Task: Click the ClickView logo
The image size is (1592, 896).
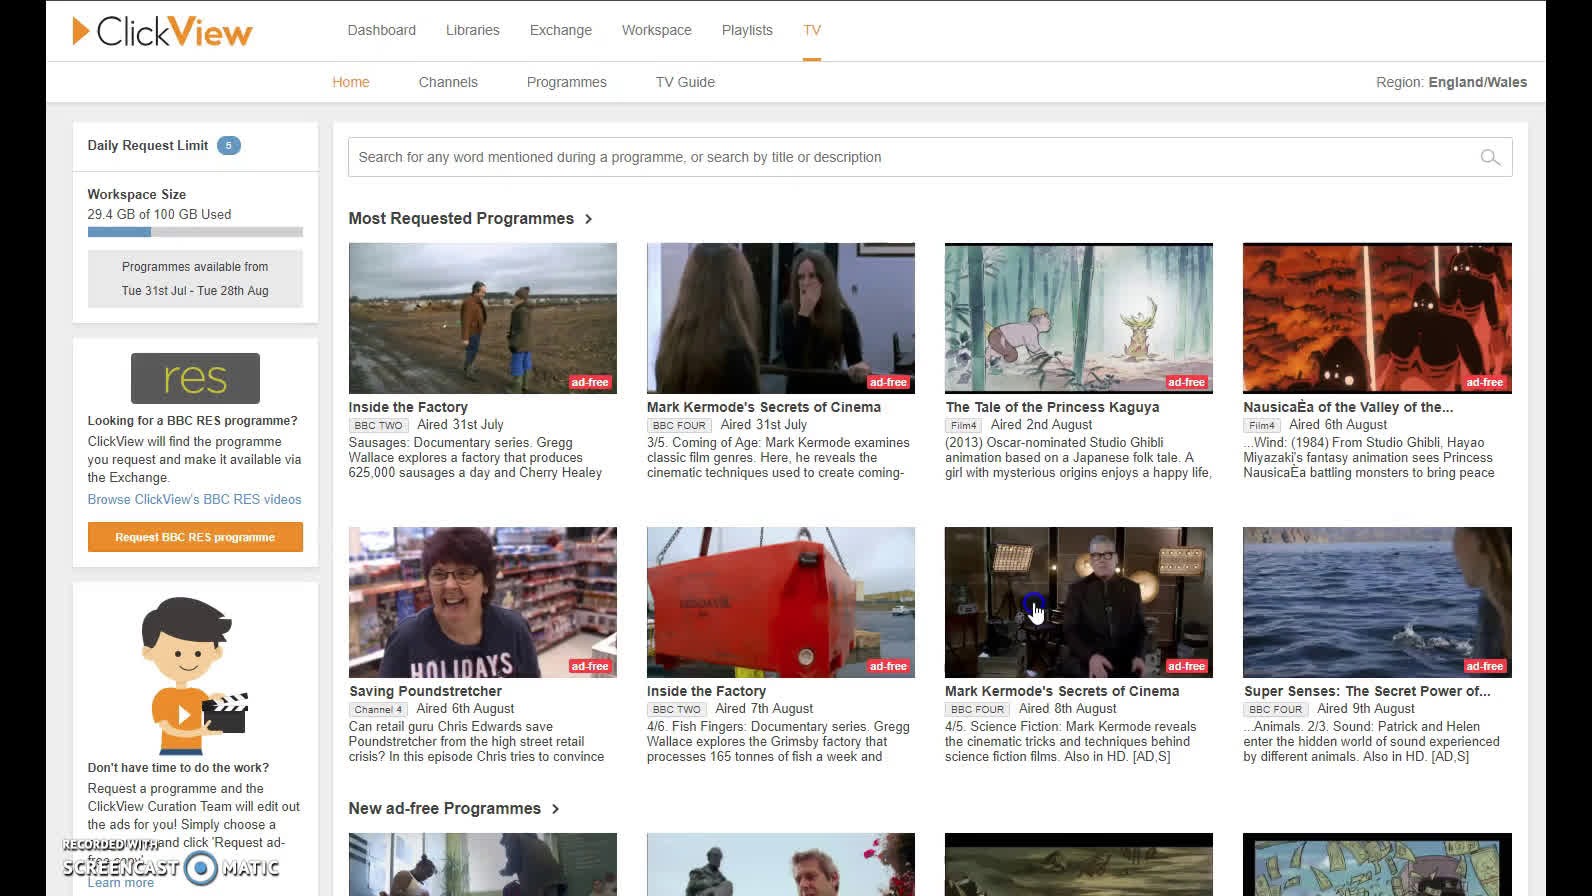Action: coord(162,31)
